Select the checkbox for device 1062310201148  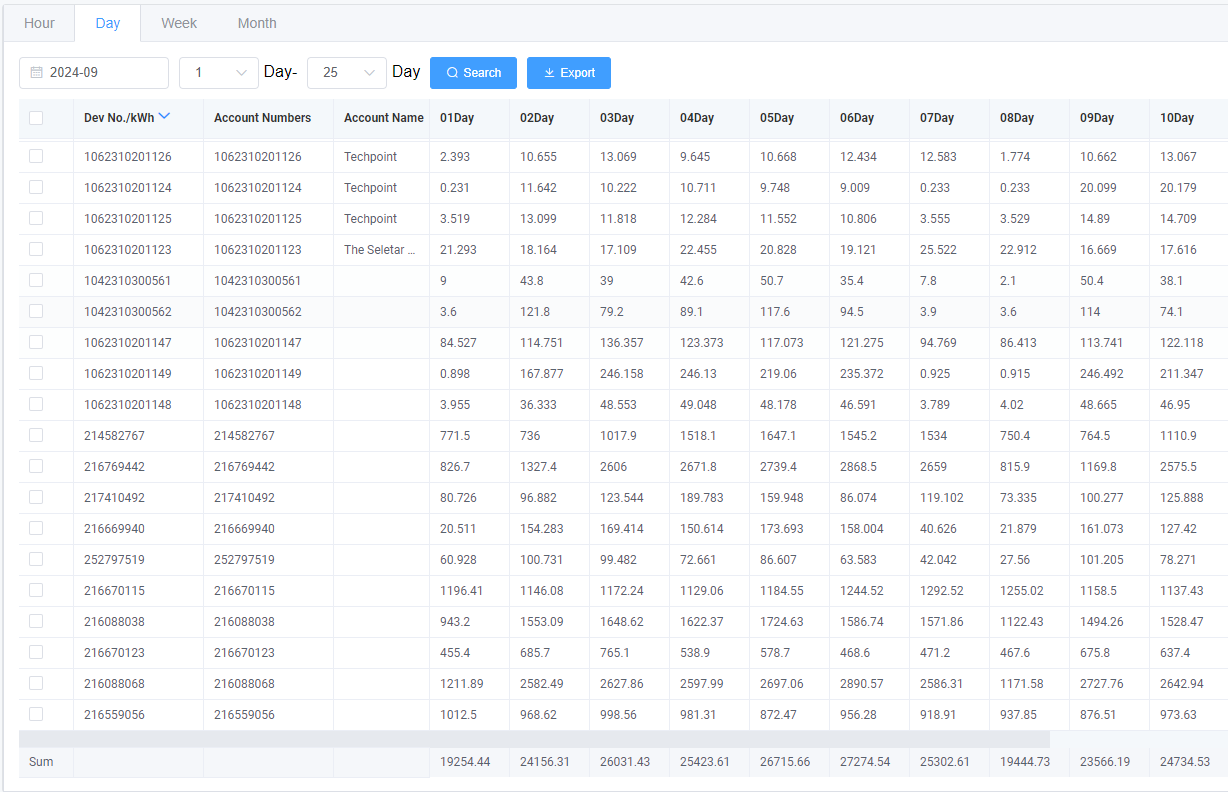click(36, 404)
